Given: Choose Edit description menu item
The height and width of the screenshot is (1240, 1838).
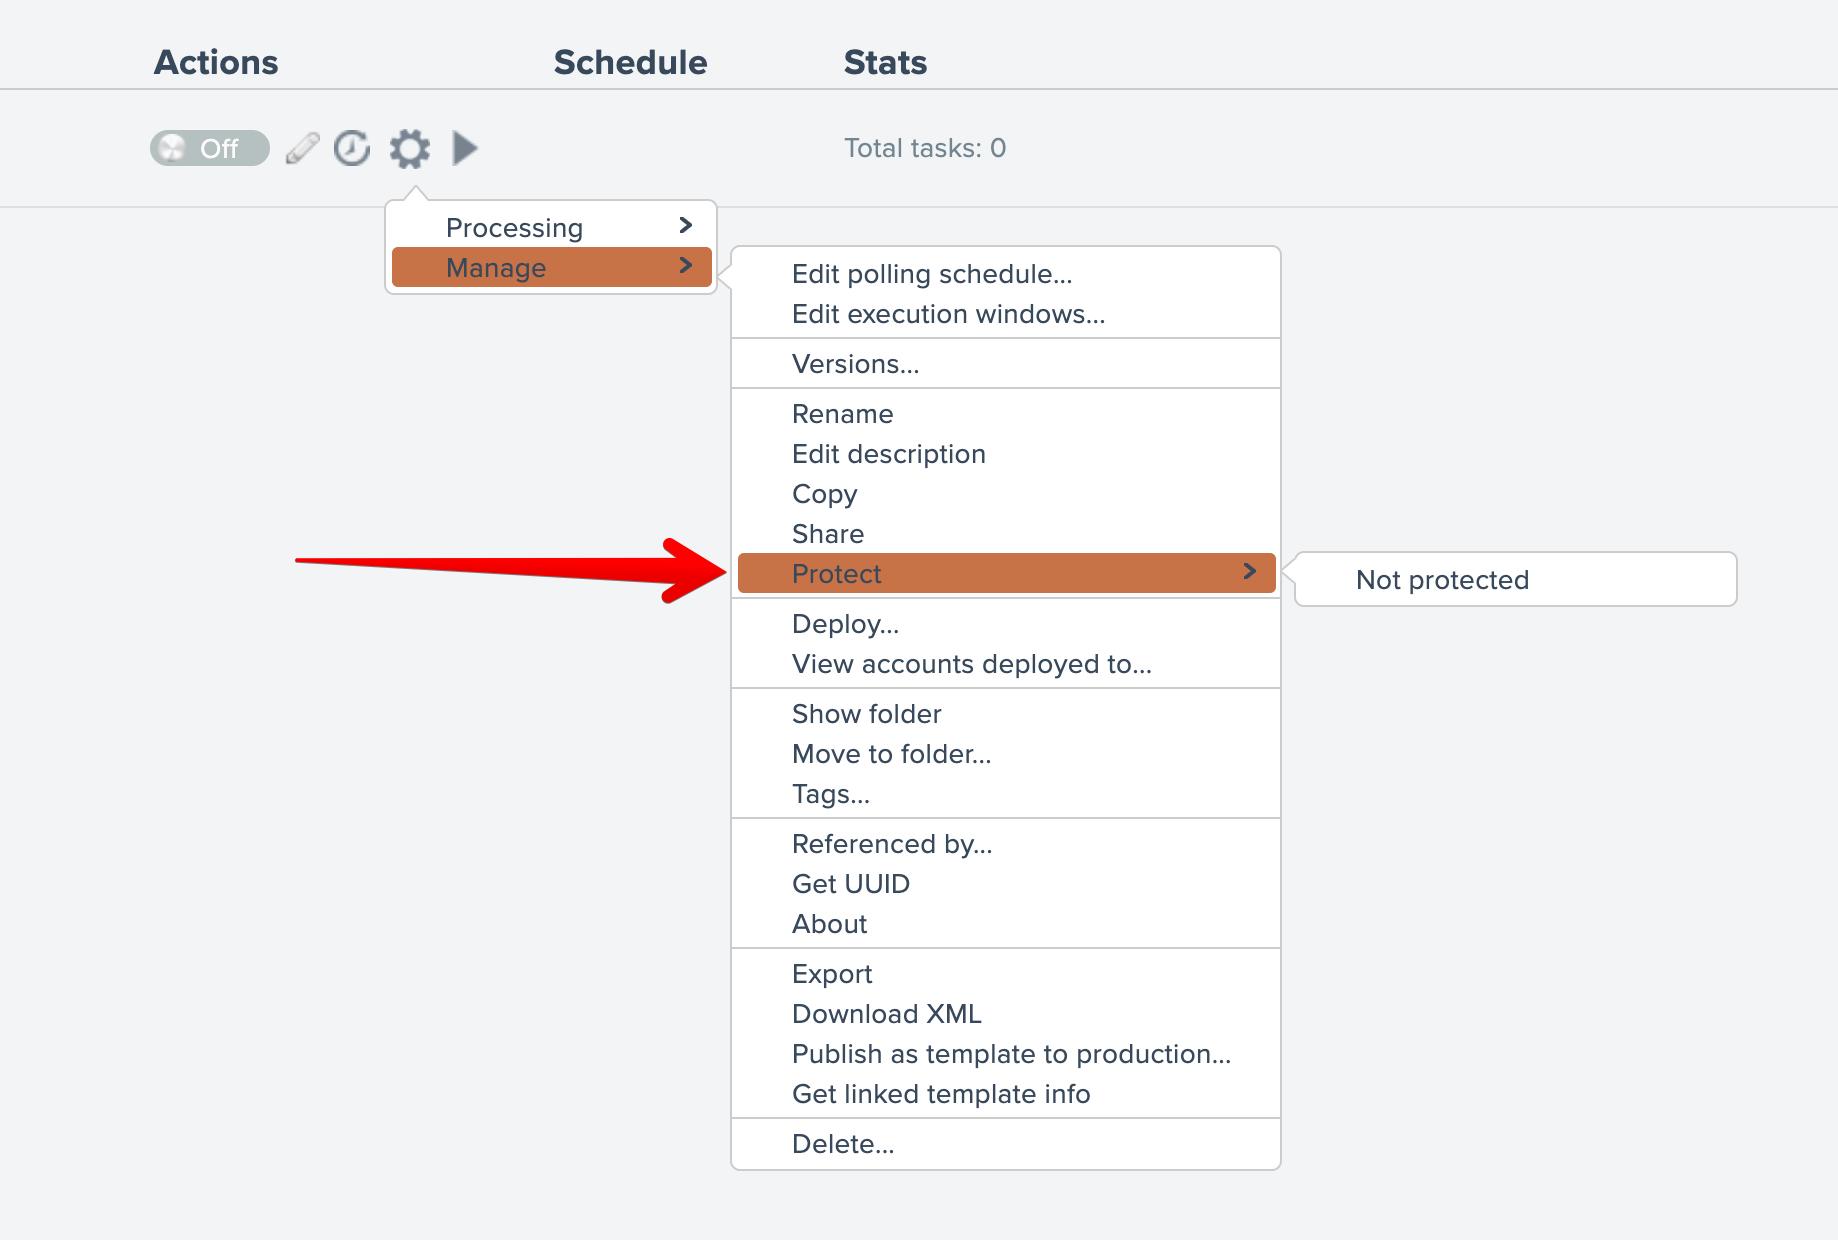Looking at the screenshot, I should (x=888, y=454).
